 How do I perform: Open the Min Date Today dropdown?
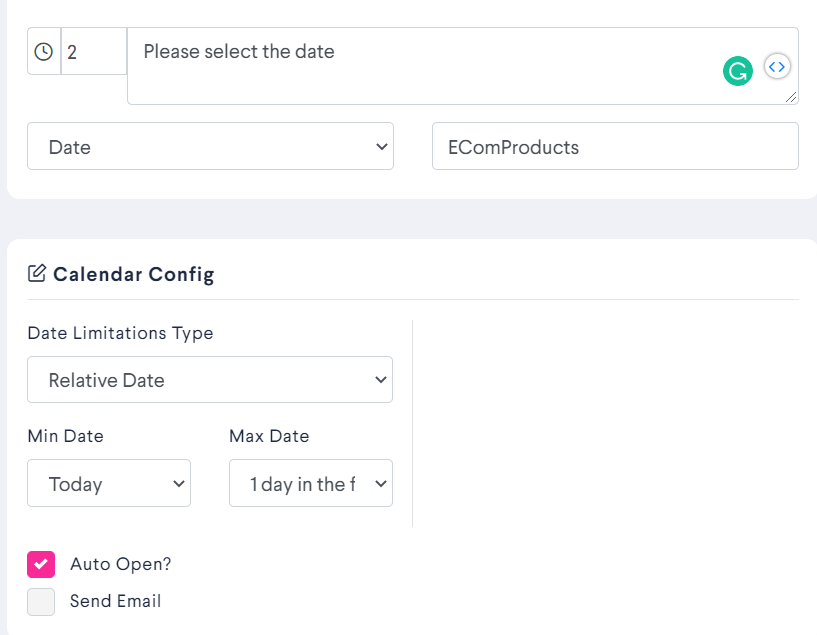[x=109, y=483]
